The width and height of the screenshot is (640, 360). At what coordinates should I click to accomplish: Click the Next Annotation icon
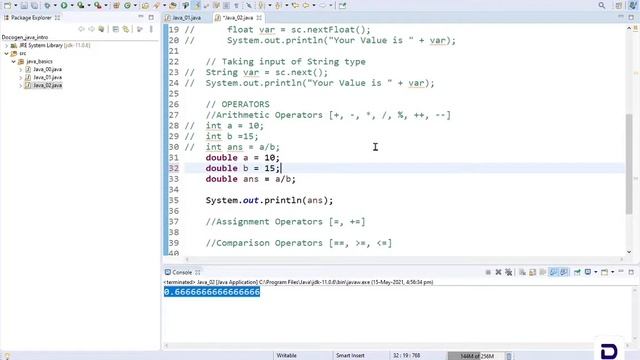click(261, 6)
